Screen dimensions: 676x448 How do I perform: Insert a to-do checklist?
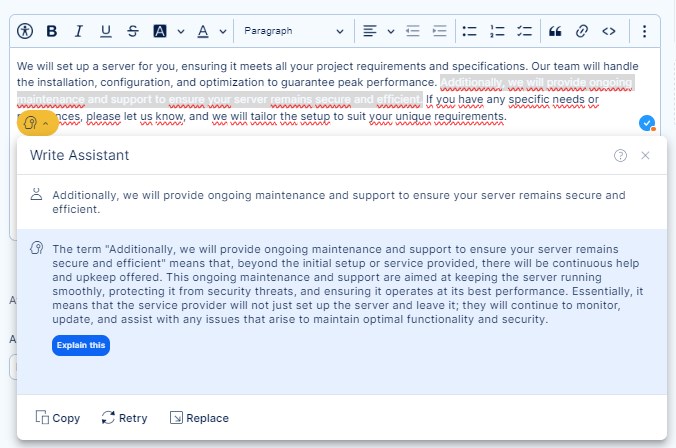click(524, 31)
